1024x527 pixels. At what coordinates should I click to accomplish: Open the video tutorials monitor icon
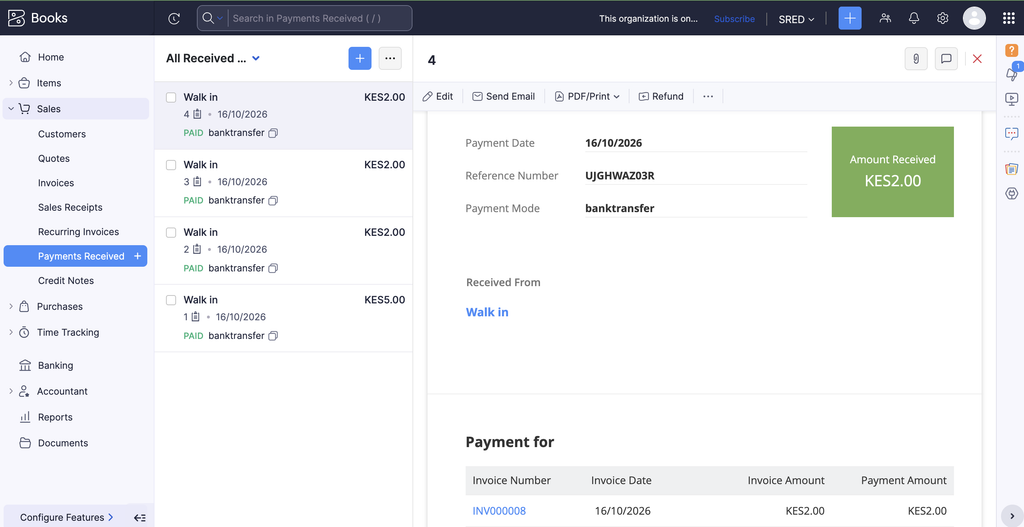click(x=1011, y=99)
